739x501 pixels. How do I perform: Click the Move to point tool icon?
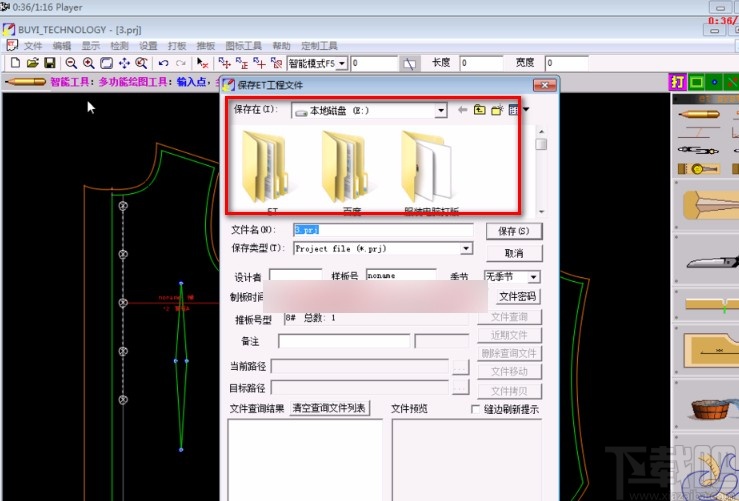coord(259,63)
